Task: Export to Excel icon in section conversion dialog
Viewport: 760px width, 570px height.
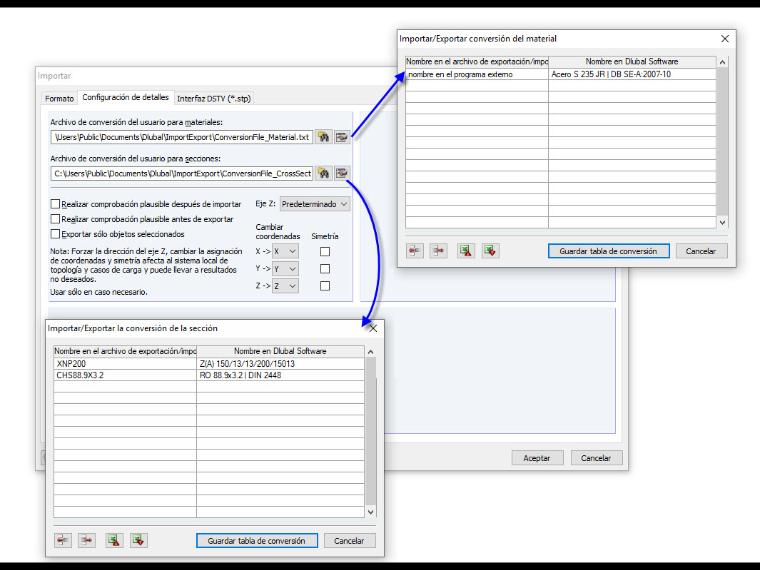Action: [114, 540]
